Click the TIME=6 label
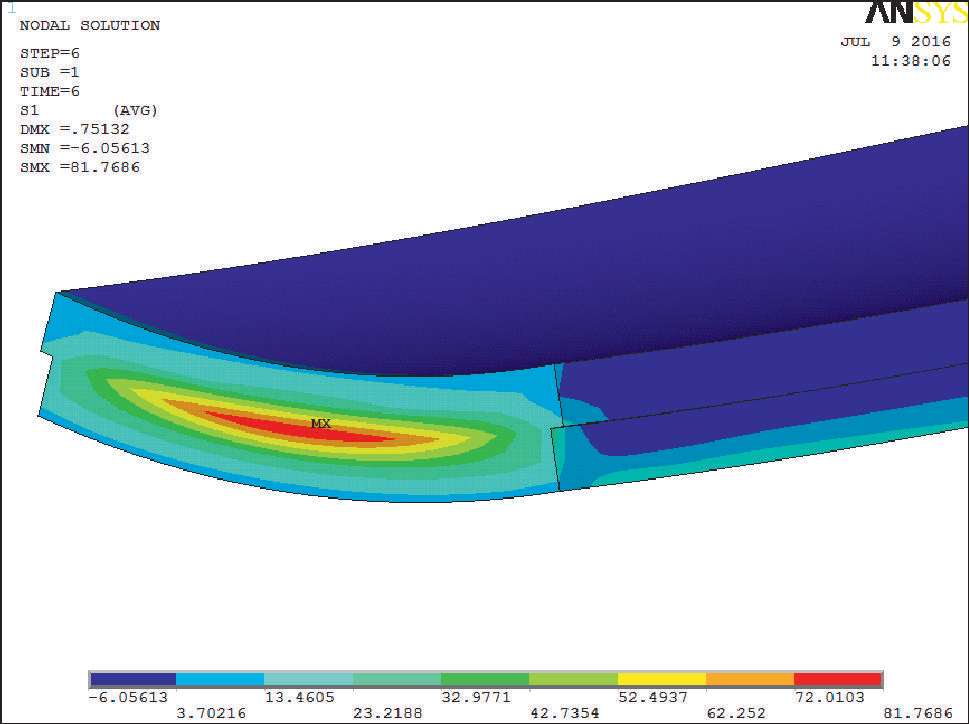This screenshot has width=969, height=724. tap(49, 91)
